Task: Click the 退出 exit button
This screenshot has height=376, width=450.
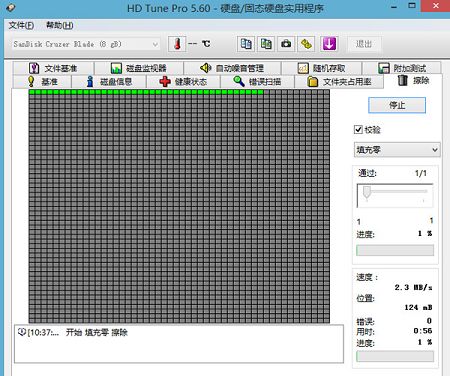Action: [364, 44]
